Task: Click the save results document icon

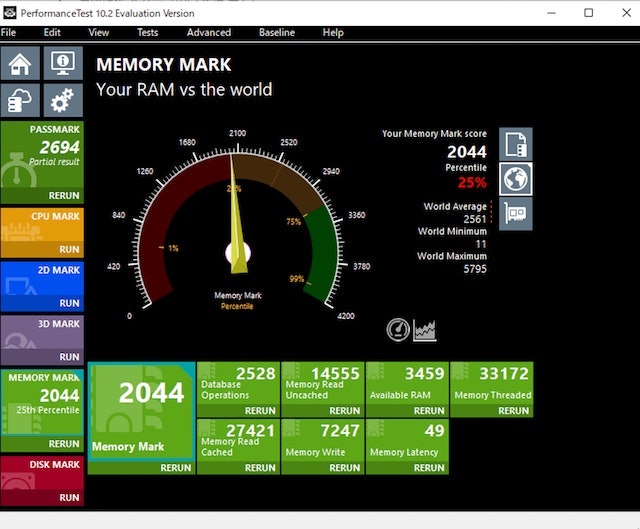Action: pos(516,144)
